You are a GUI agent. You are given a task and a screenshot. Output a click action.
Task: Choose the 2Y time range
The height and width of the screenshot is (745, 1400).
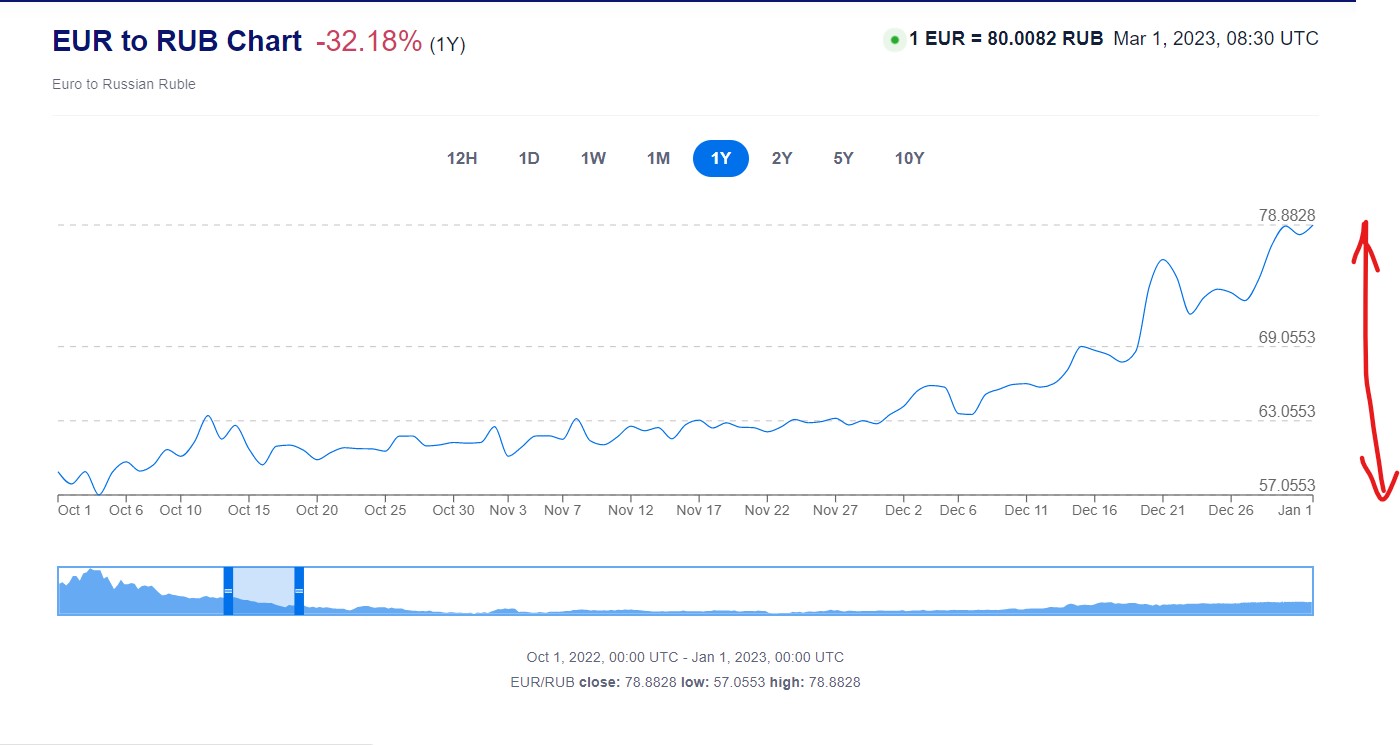coord(782,158)
